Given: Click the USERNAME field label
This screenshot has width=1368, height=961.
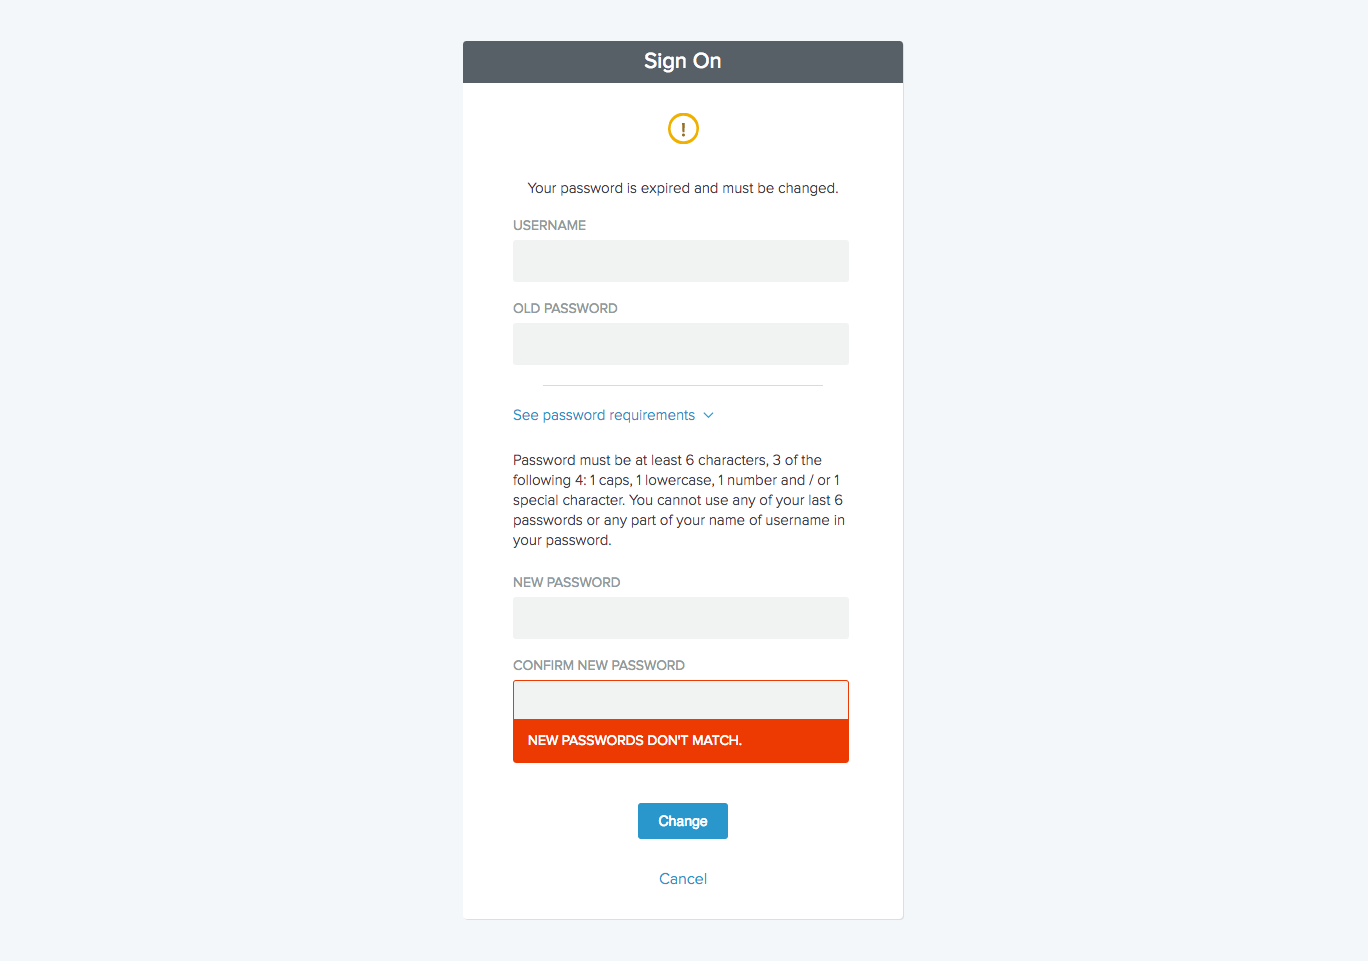Looking at the screenshot, I should point(549,225).
